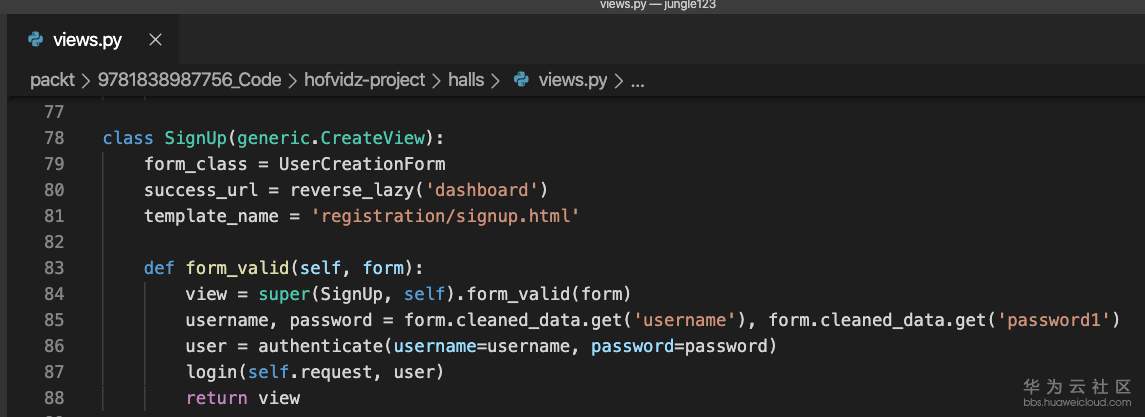The image size is (1145, 417).
Task: Click the Python file icon in breadcrumbs
Action: point(521,80)
